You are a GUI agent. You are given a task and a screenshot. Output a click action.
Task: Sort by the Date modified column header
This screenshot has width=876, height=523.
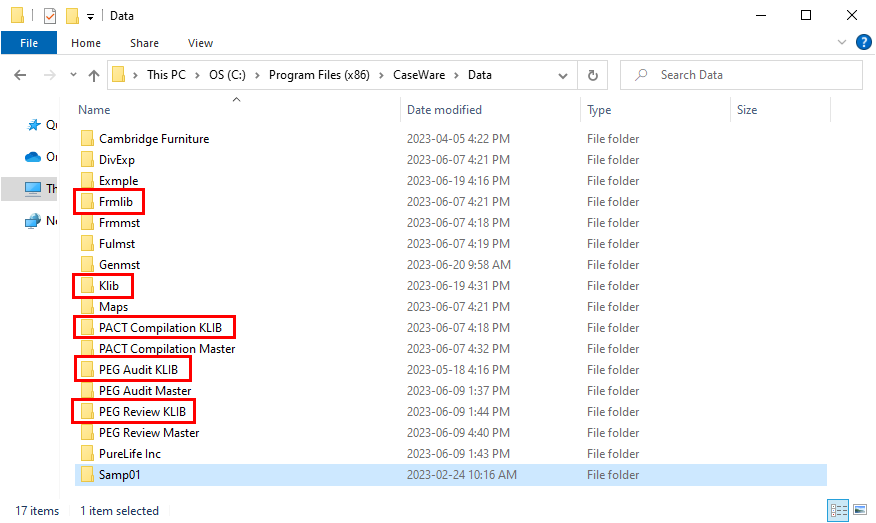click(x=444, y=110)
